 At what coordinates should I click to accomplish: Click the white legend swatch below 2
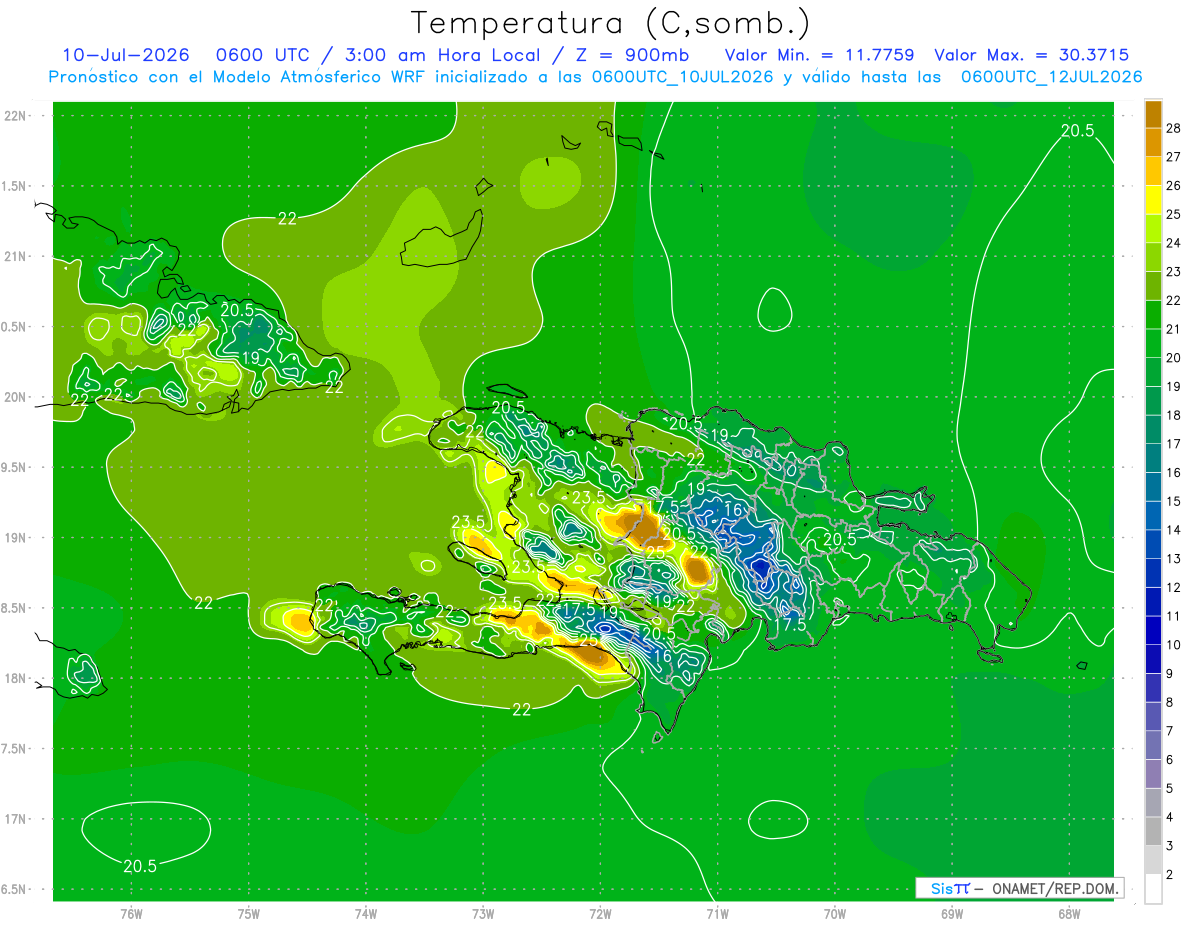[1153, 889]
